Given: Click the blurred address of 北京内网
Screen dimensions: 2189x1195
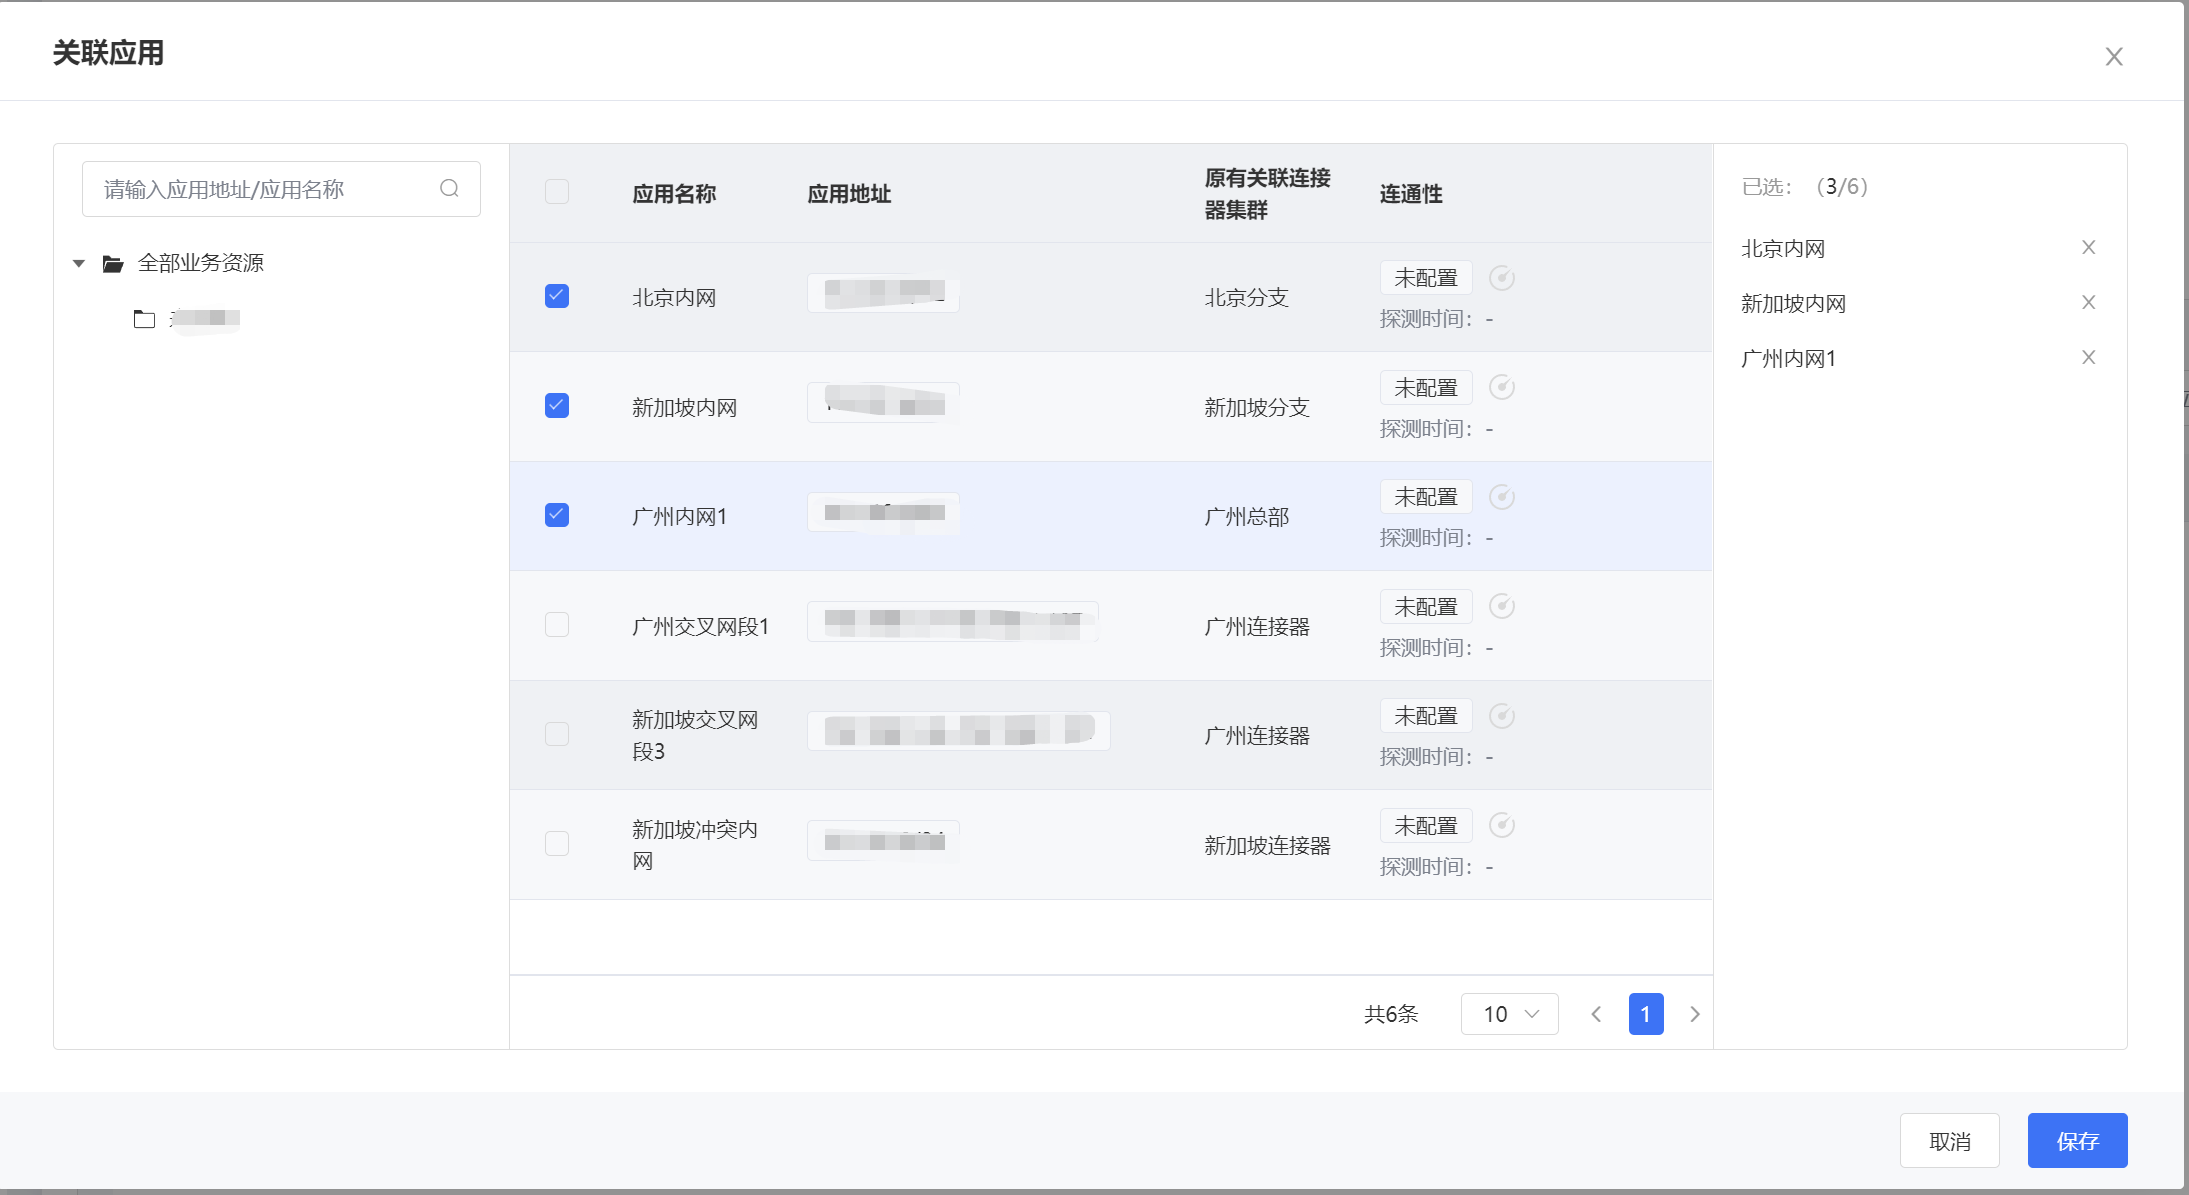Looking at the screenshot, I should click(x=883, y=293).
